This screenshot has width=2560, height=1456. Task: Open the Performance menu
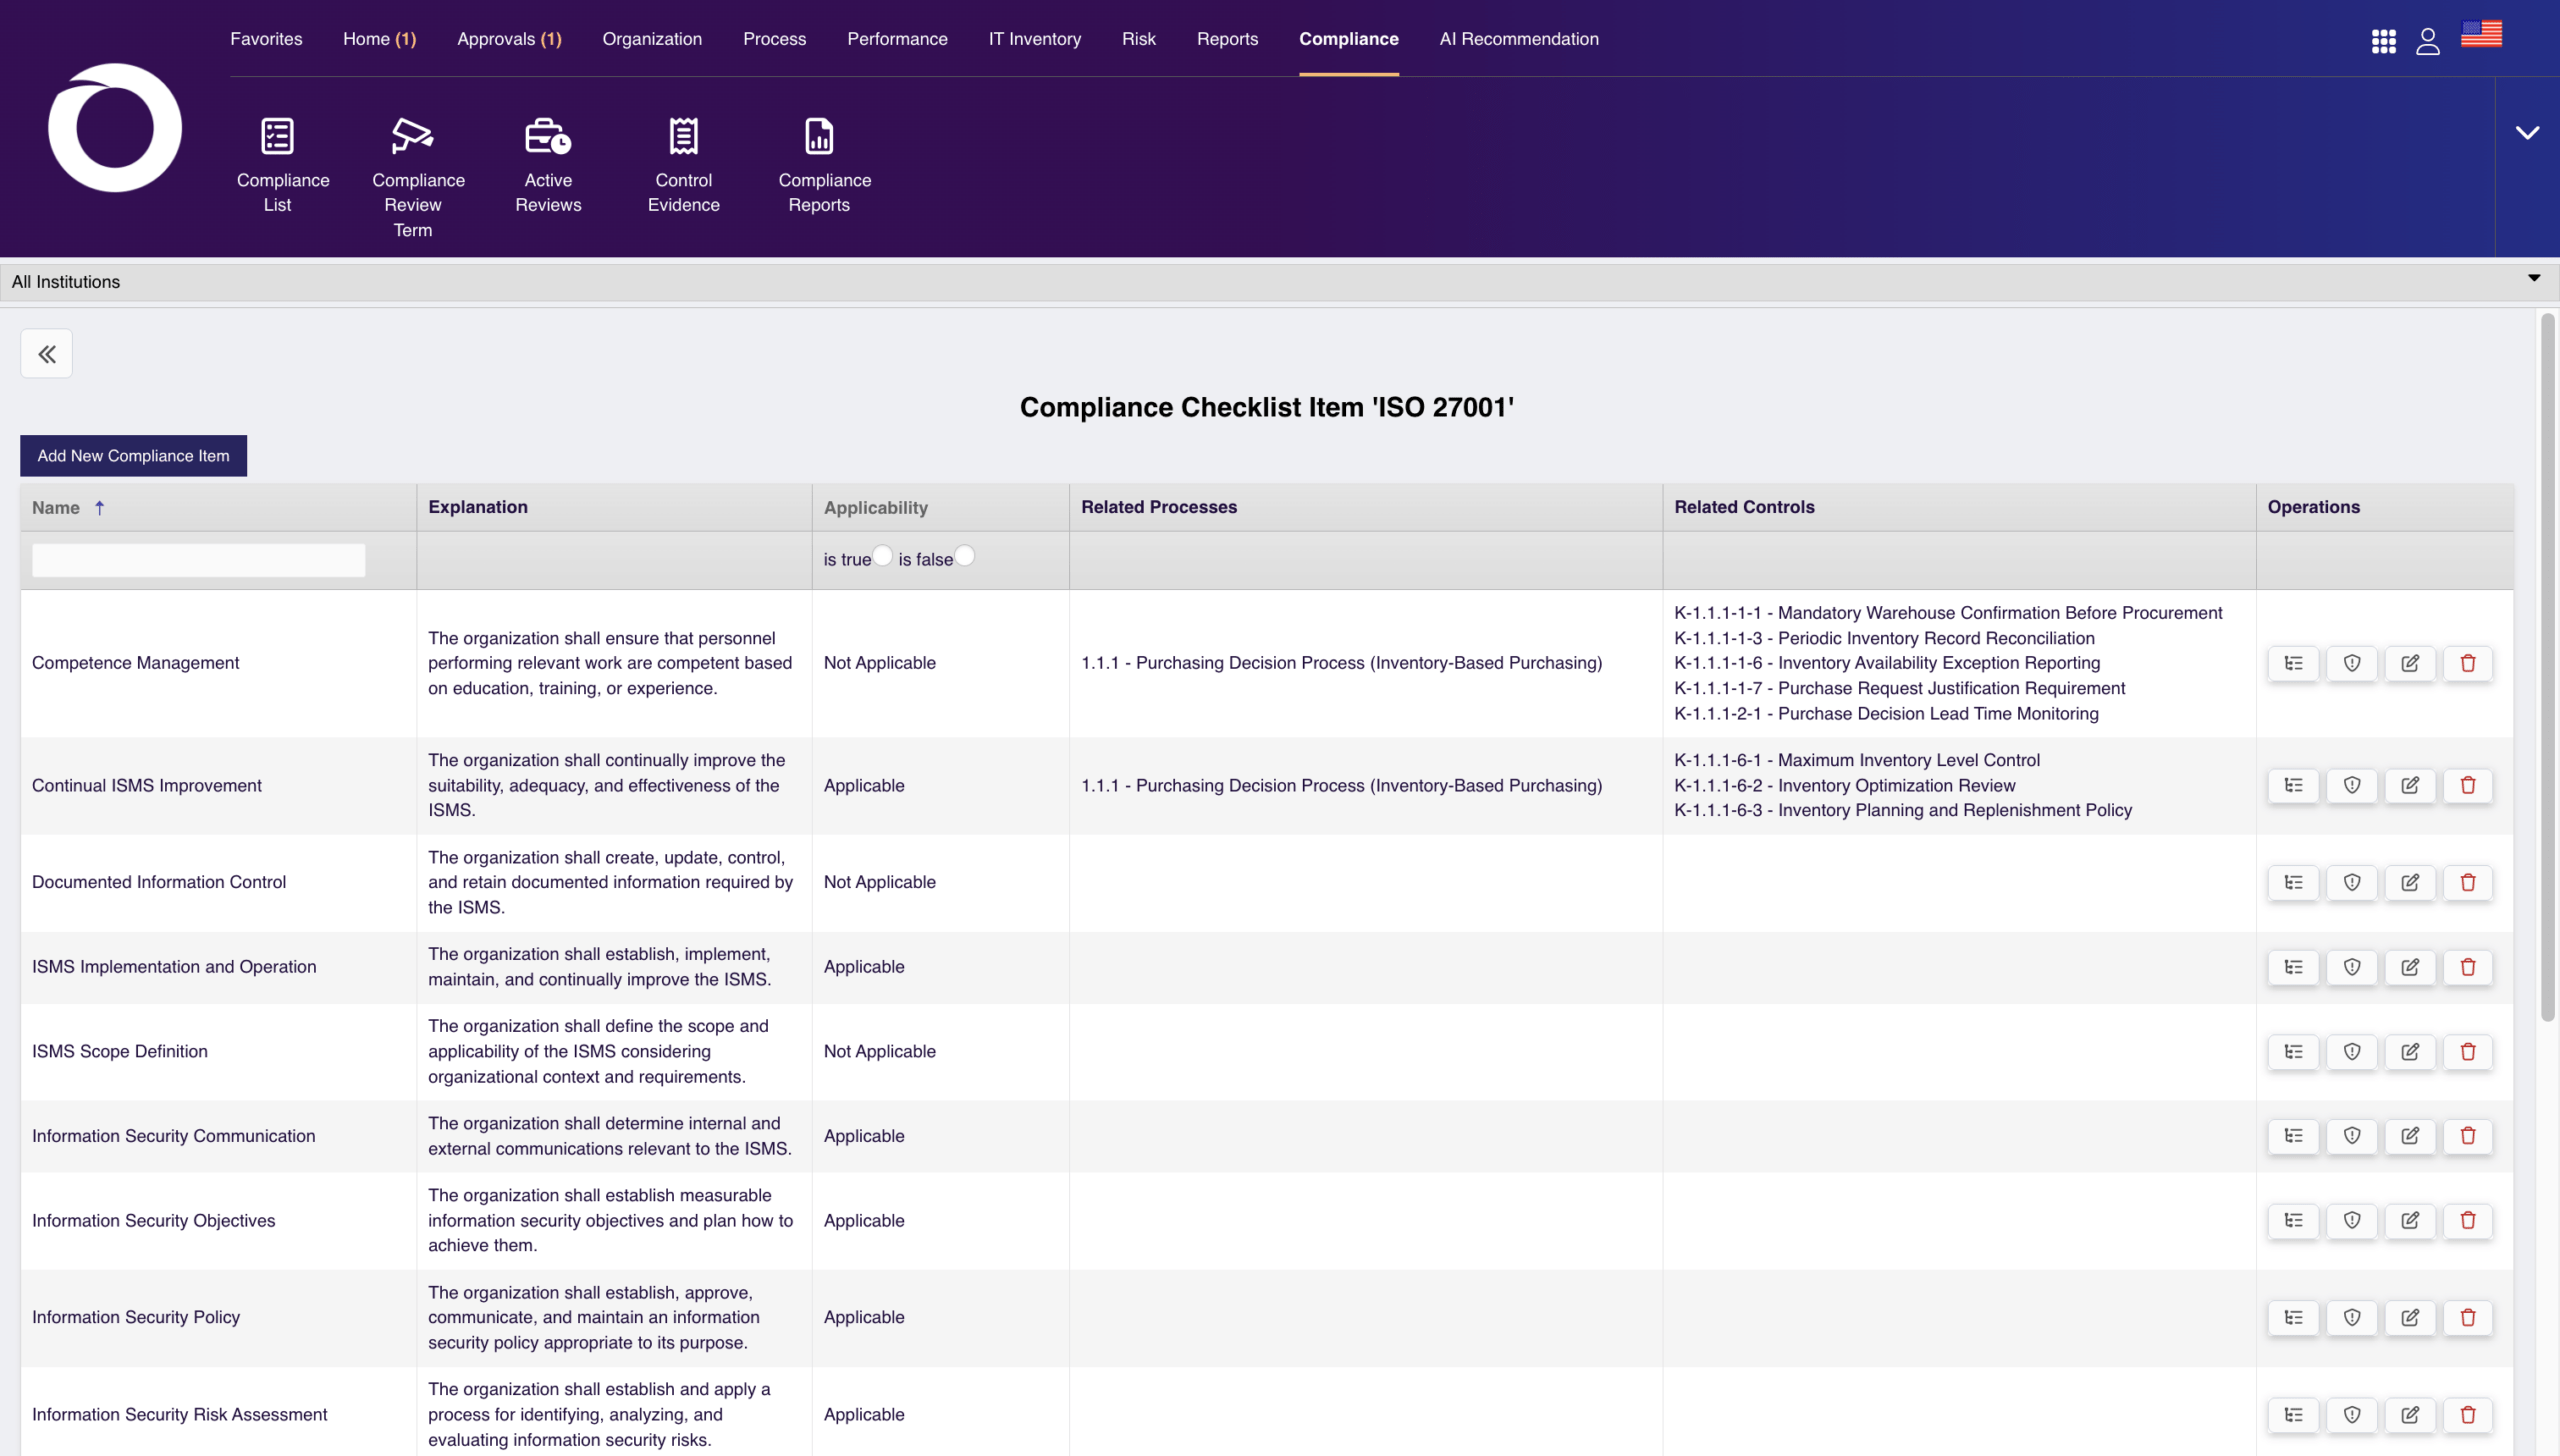point(897,39)
